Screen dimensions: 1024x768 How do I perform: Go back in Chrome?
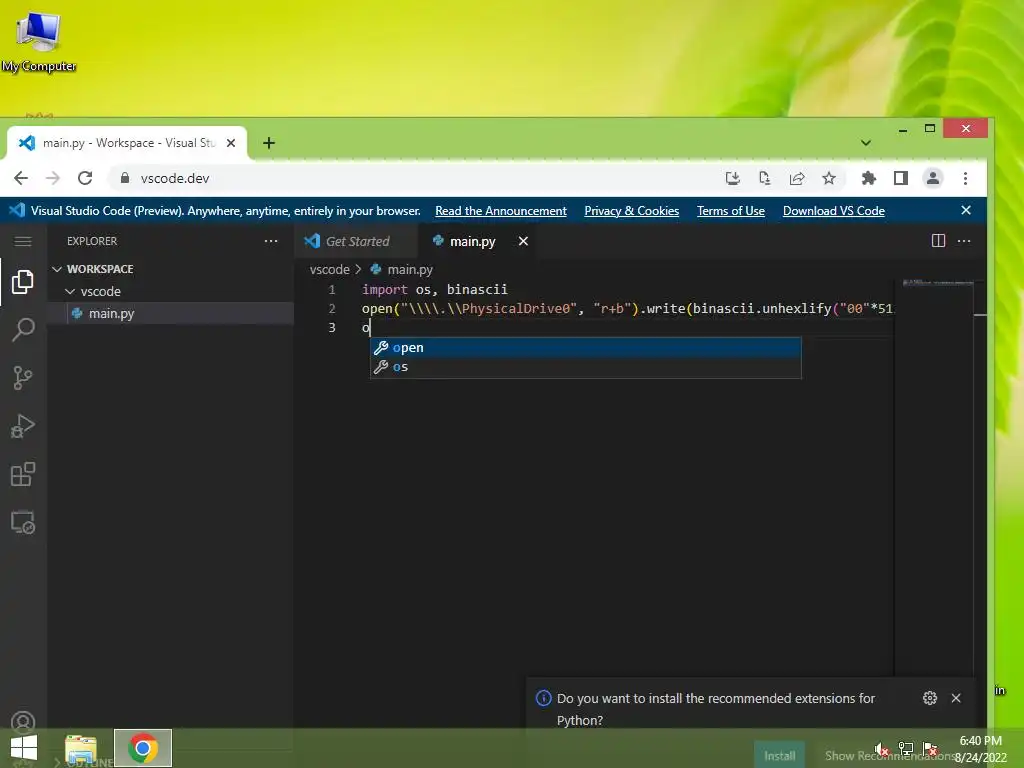21,178
